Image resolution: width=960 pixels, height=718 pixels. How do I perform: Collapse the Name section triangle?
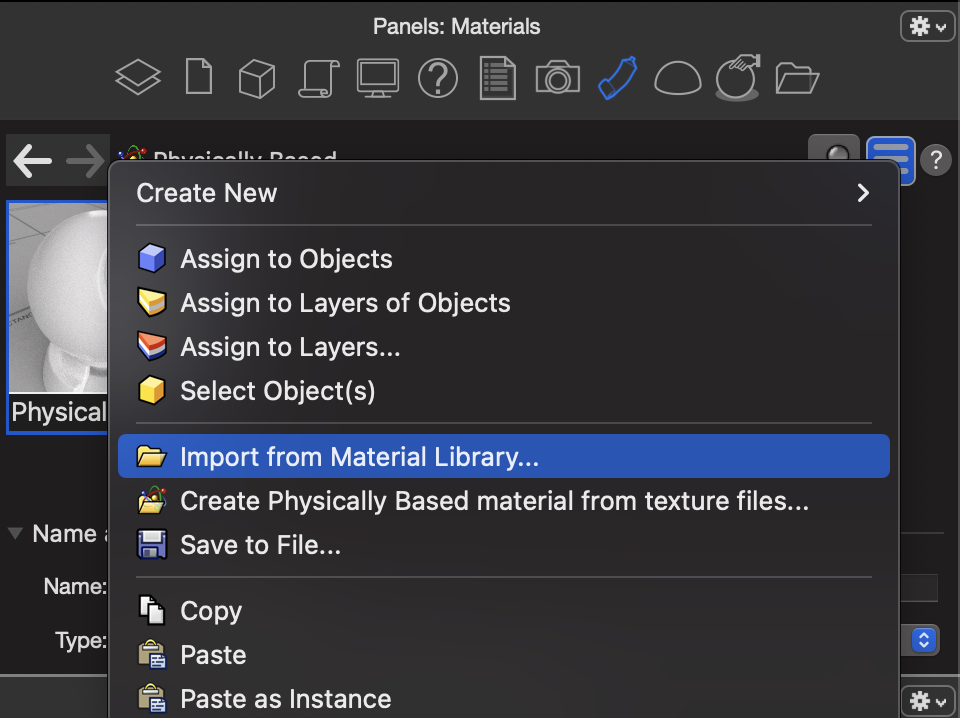[15, 533]
